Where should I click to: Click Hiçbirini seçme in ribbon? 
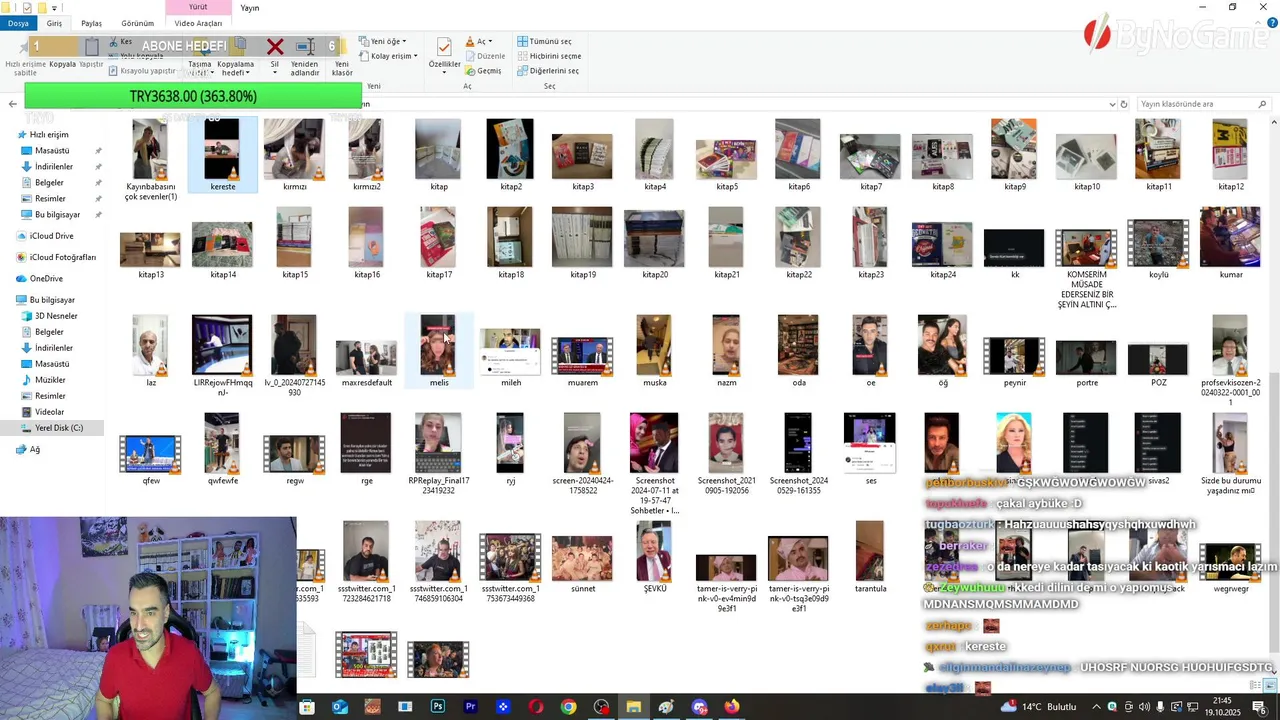point(549,56)
